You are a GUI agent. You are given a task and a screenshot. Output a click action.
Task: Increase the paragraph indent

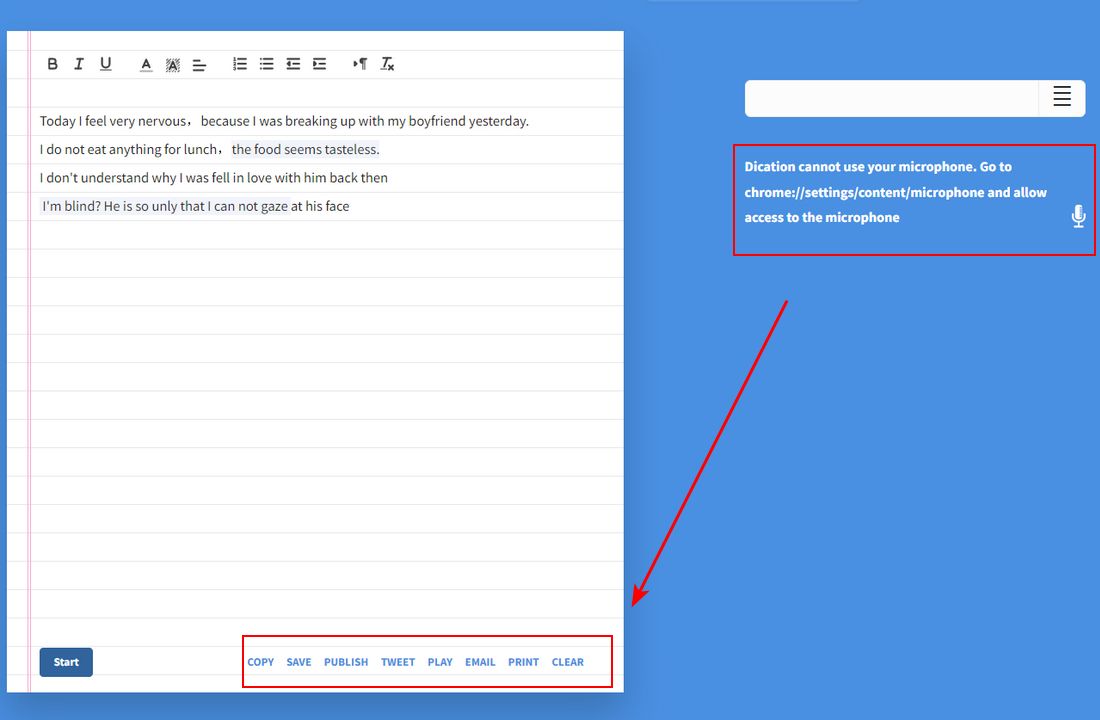click(319, 64)
